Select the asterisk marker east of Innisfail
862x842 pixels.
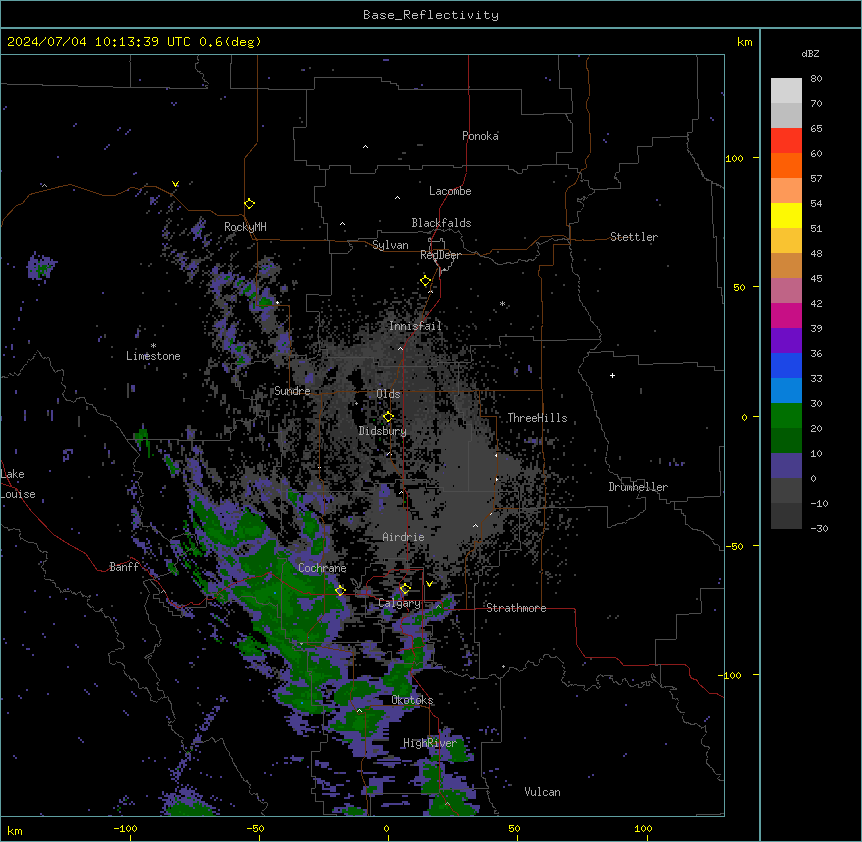pos(502,303)
